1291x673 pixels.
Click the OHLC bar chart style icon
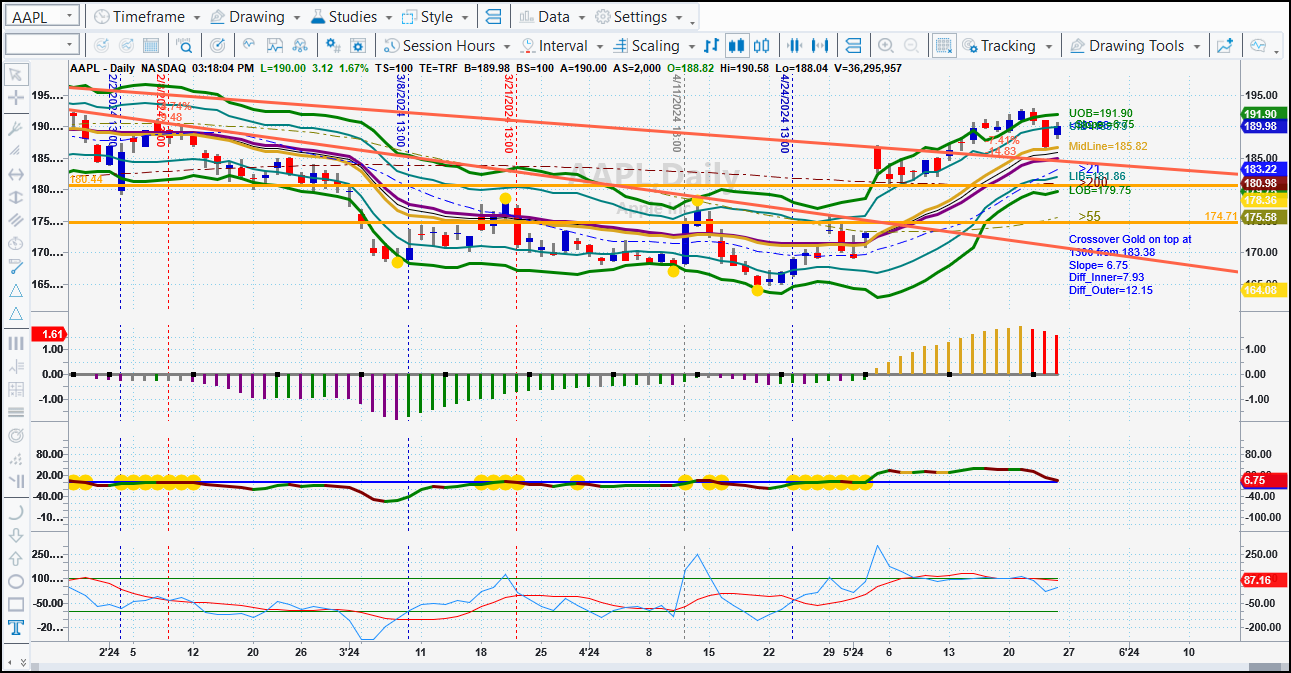click(711, 45)
